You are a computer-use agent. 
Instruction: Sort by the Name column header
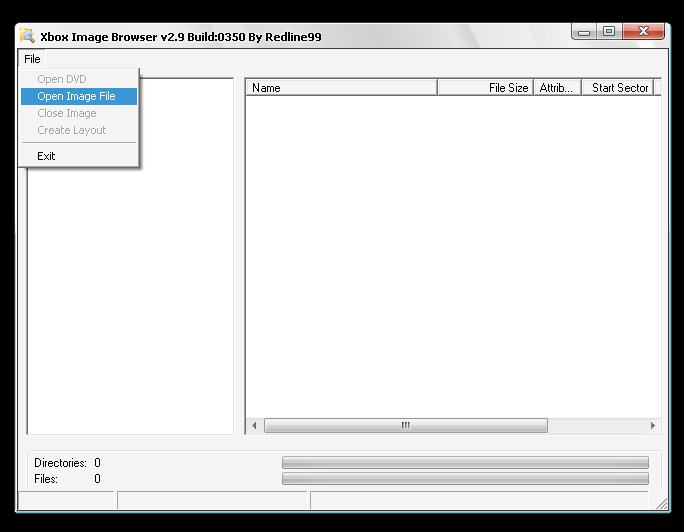[x=340, y=88]
